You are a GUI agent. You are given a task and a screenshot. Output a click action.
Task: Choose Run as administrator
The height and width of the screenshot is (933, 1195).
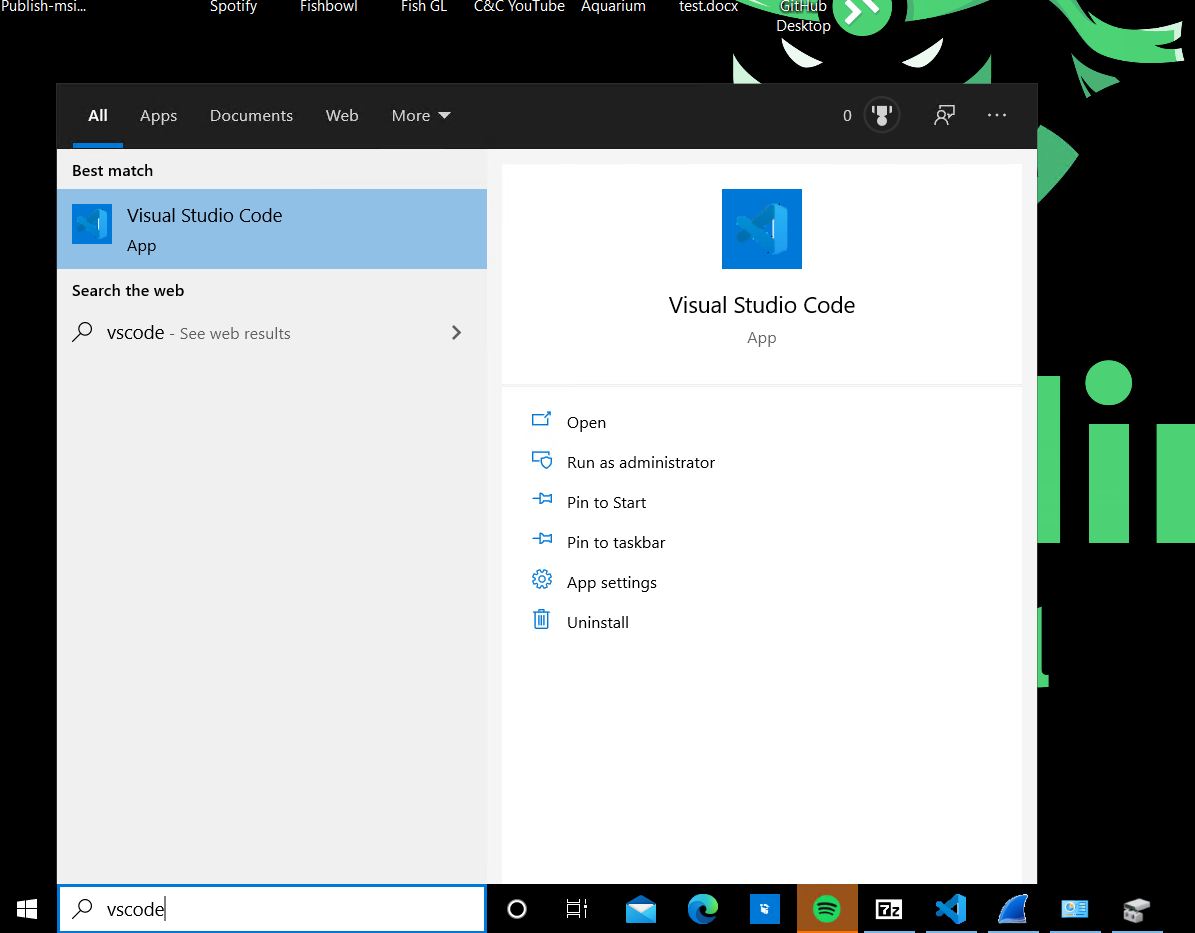(640, 462)
